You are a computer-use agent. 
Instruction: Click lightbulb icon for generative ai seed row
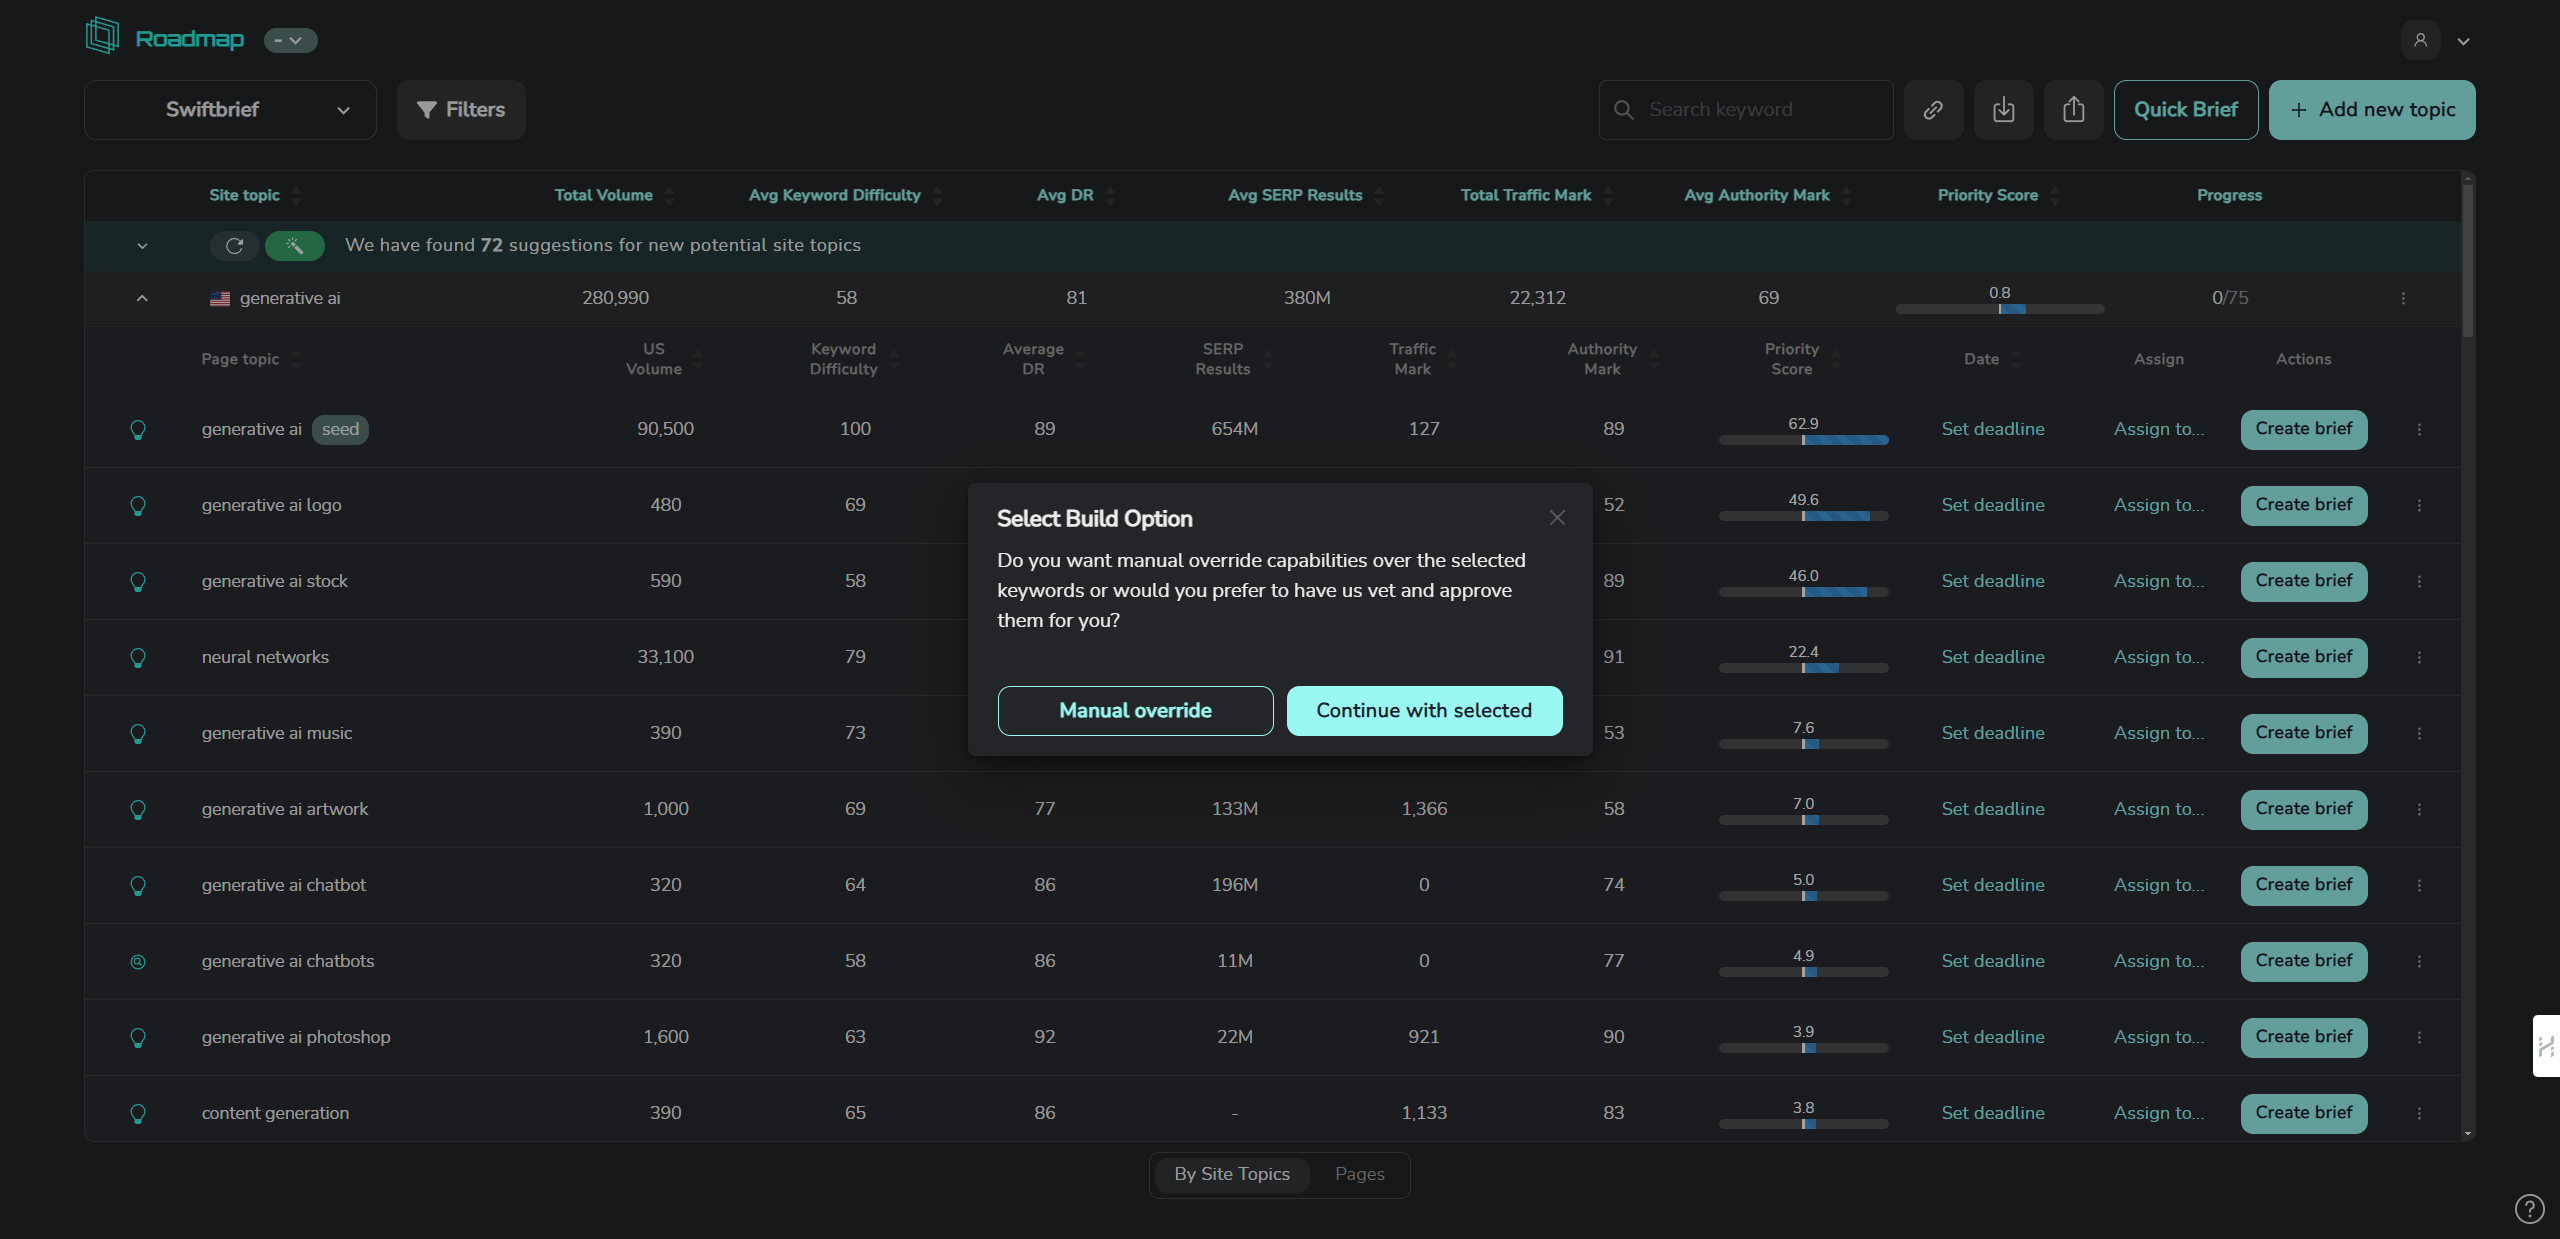138,430
